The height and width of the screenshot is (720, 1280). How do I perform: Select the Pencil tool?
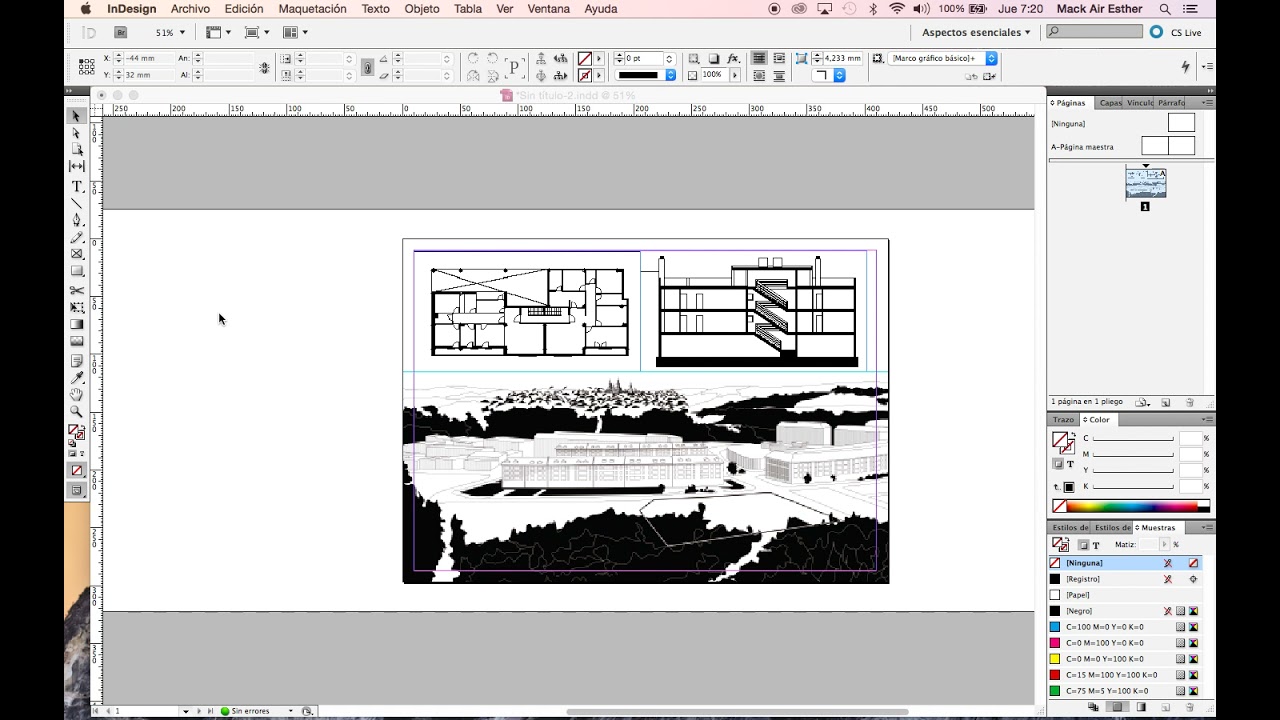76,237
